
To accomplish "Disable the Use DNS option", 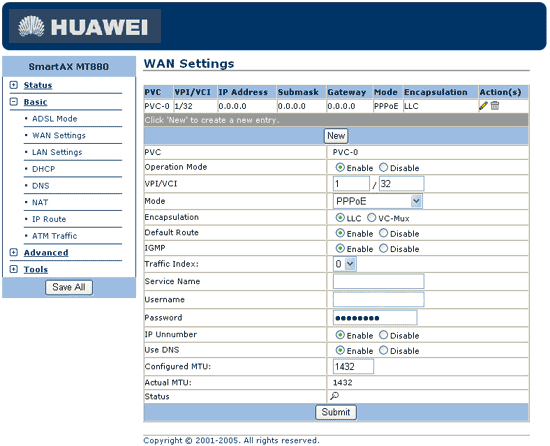I will pos(383,350).
